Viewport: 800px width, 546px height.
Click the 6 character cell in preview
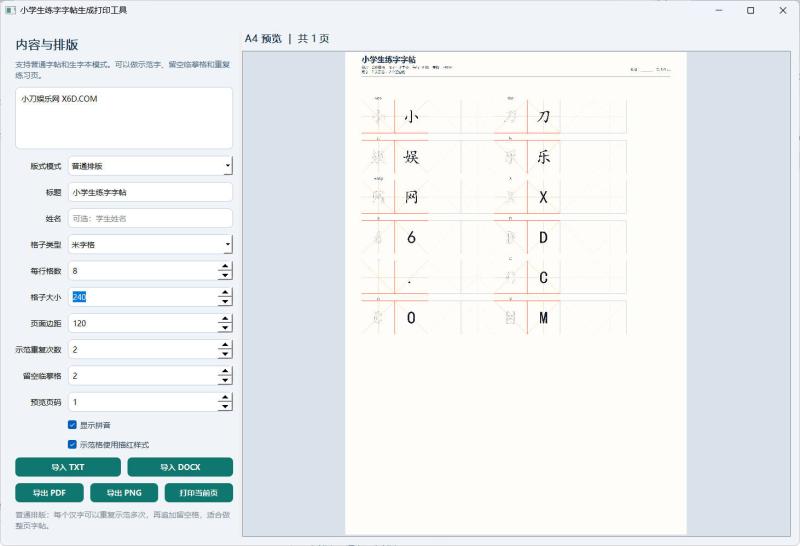tap(411, 237)
